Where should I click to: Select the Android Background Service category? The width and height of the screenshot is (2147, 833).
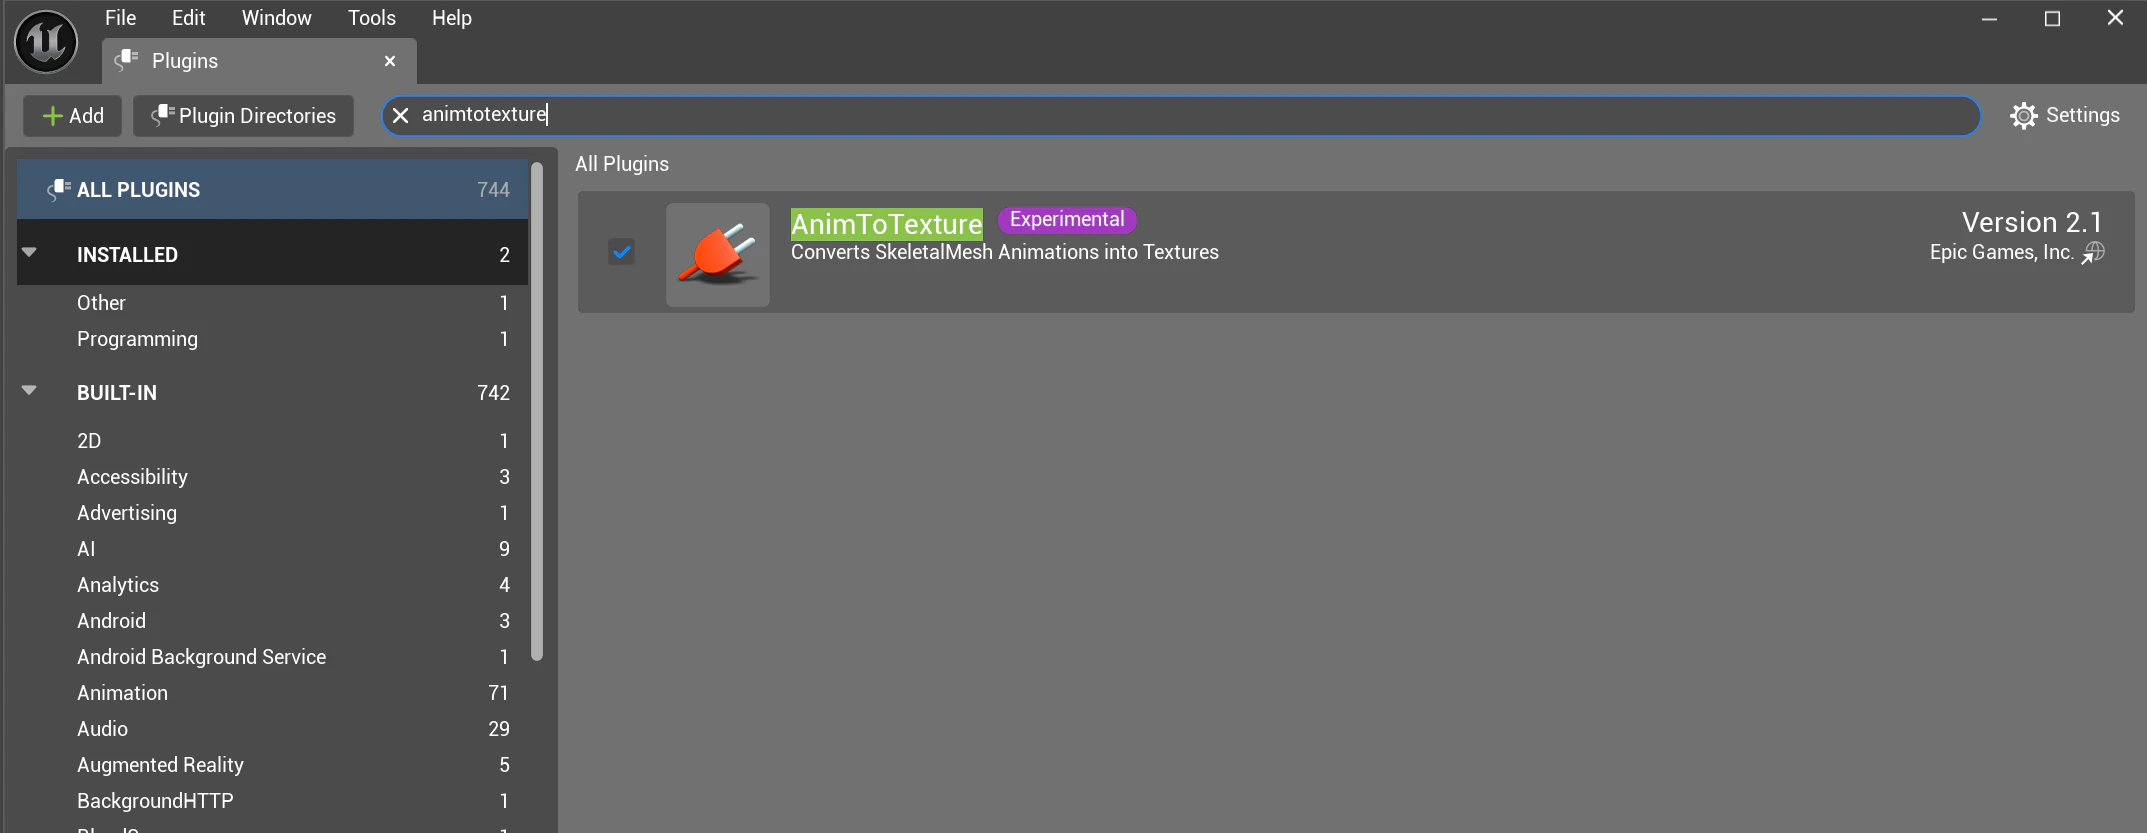(x=273, y=657)
